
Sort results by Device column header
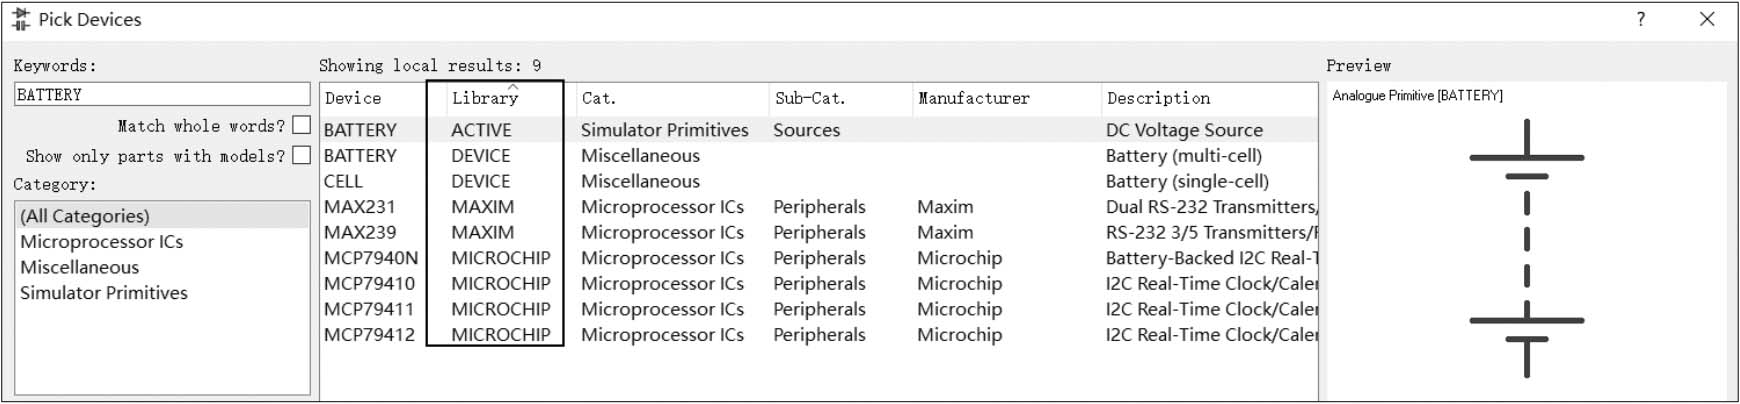click(353, 98)
